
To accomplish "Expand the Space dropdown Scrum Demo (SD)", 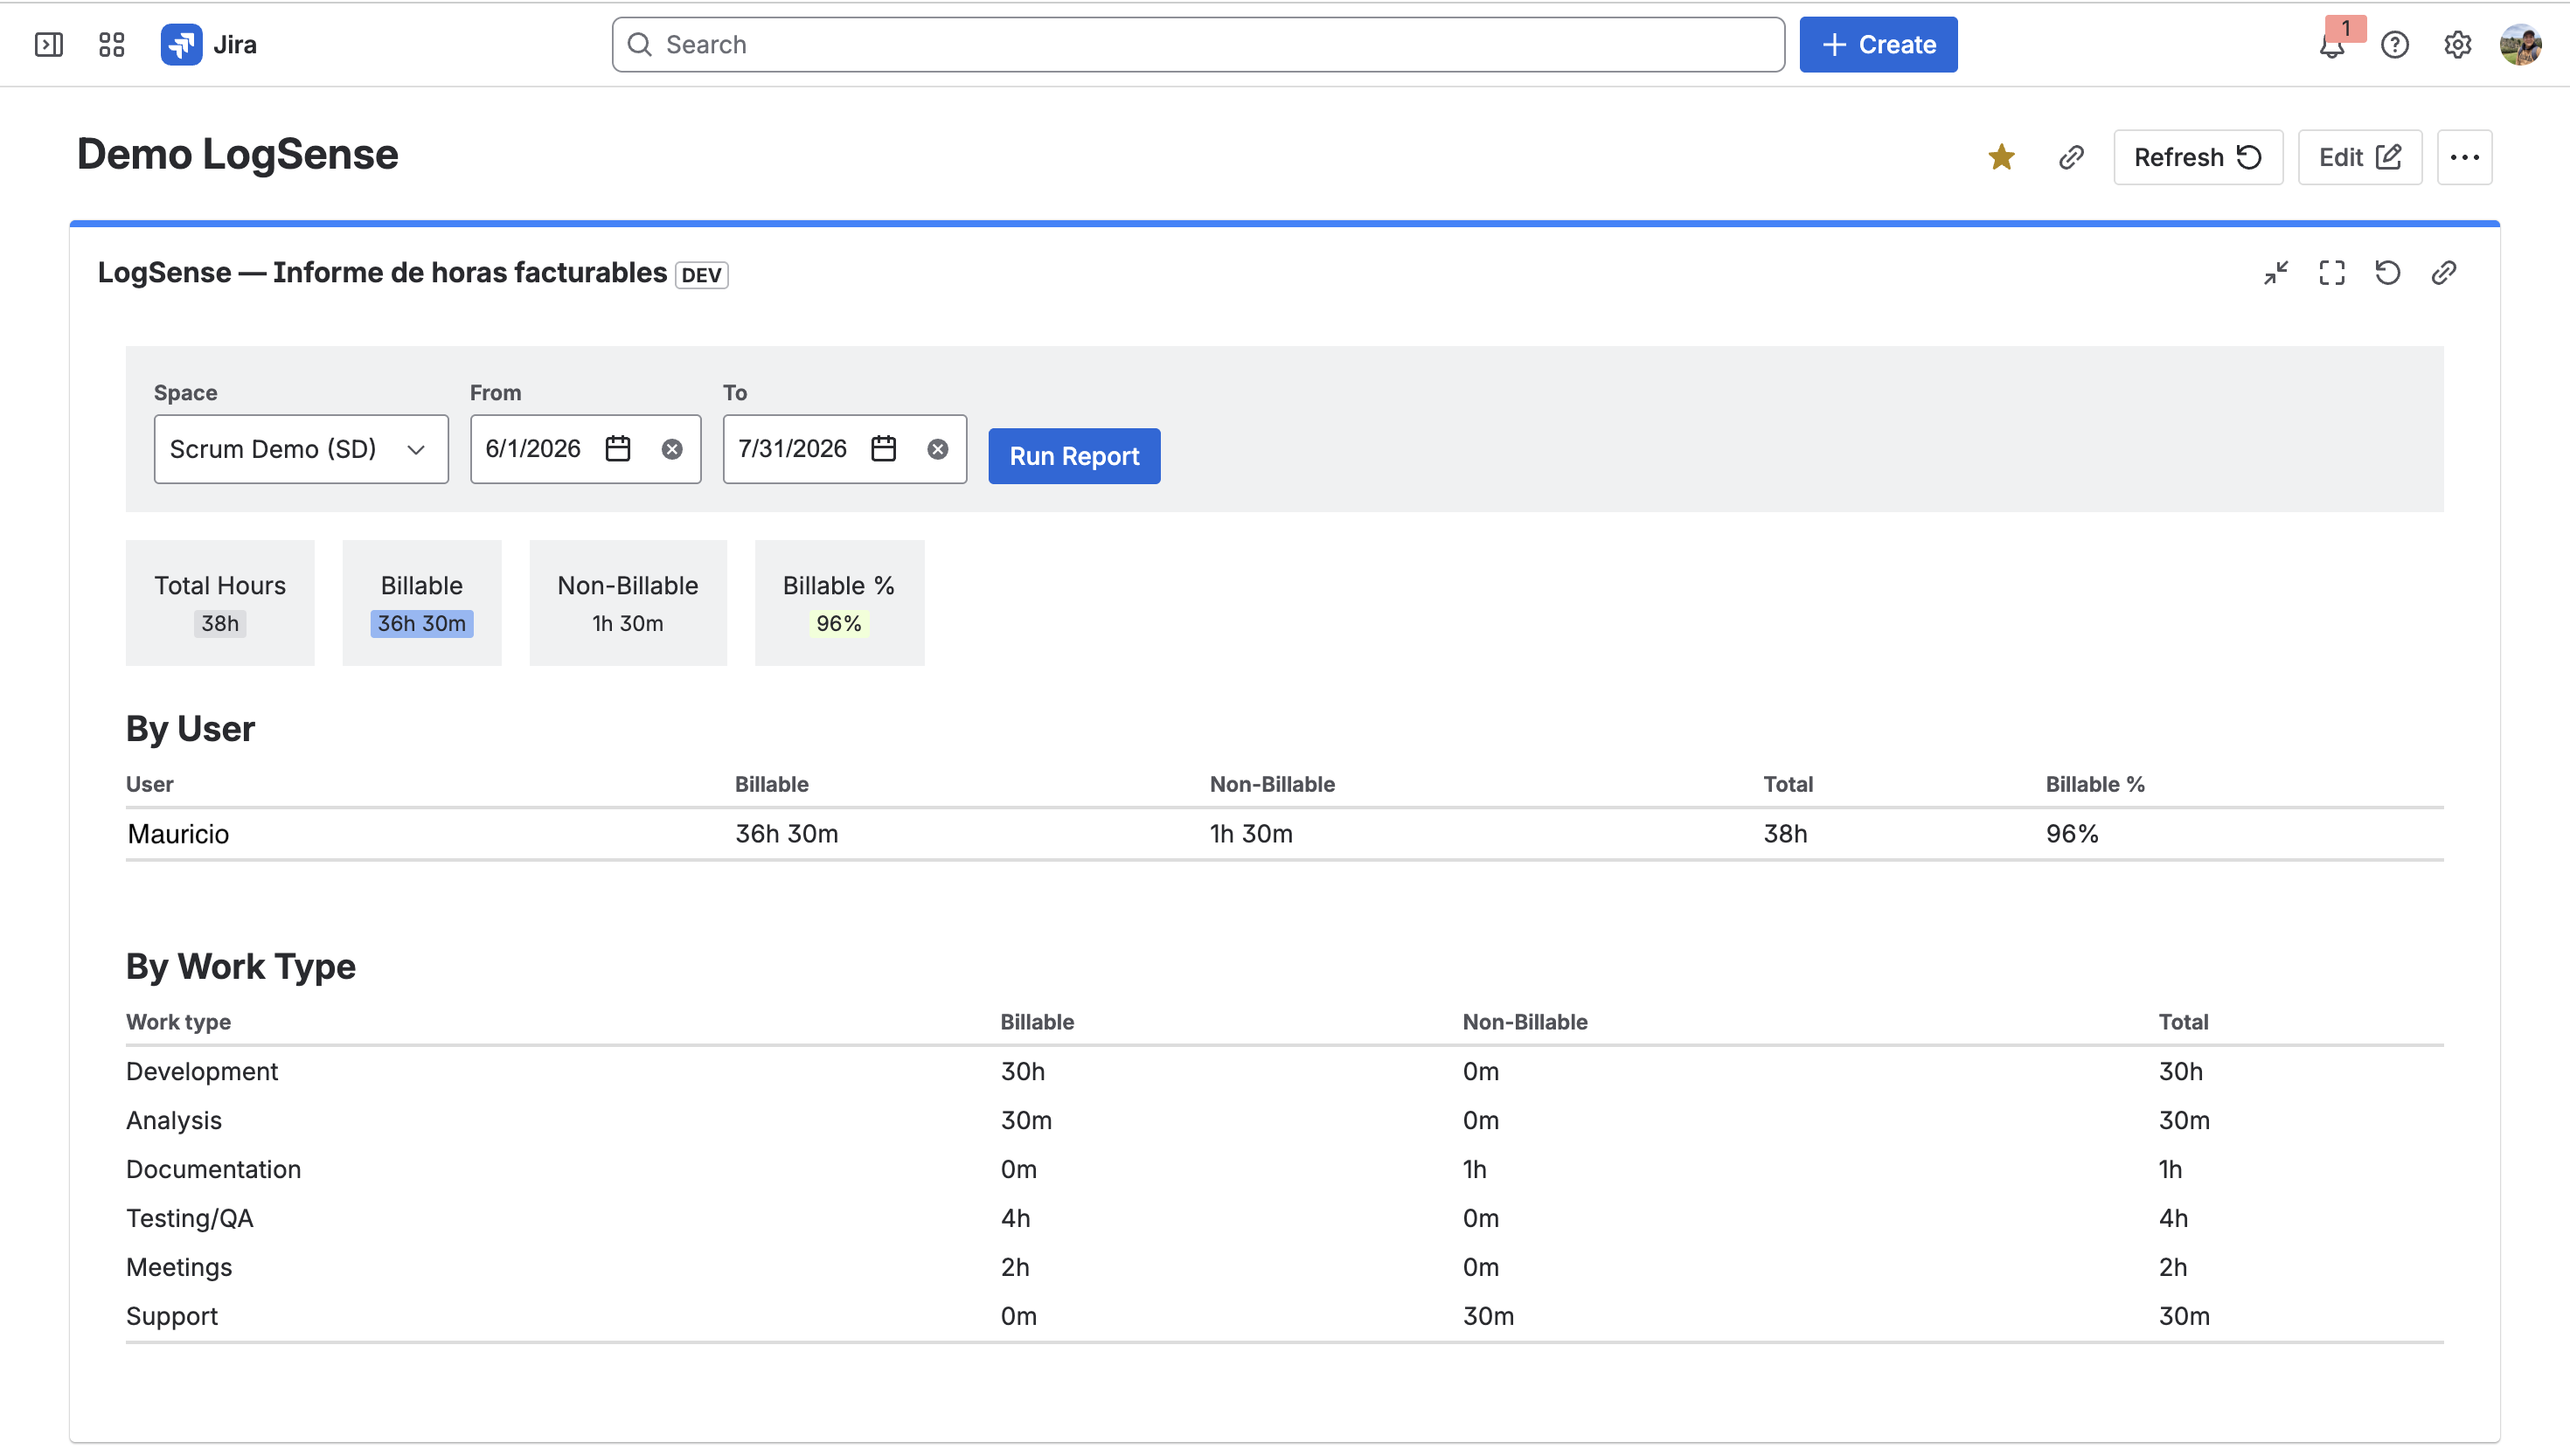I will [x=301, y=449].
